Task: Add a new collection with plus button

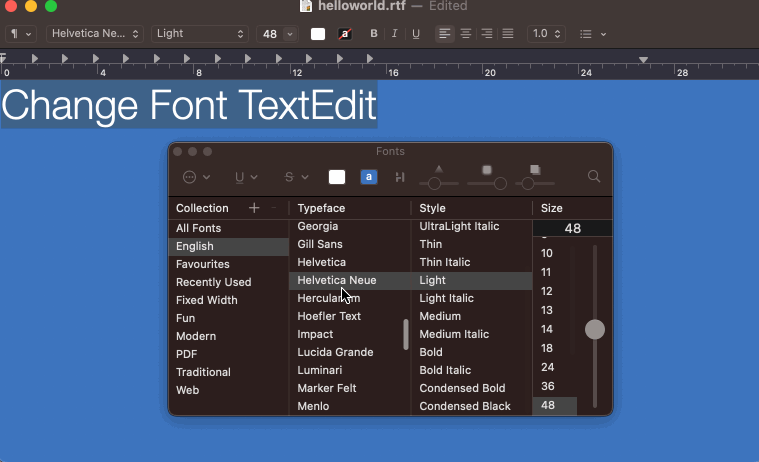Action: pyautogui.click(x=254, y=208)
